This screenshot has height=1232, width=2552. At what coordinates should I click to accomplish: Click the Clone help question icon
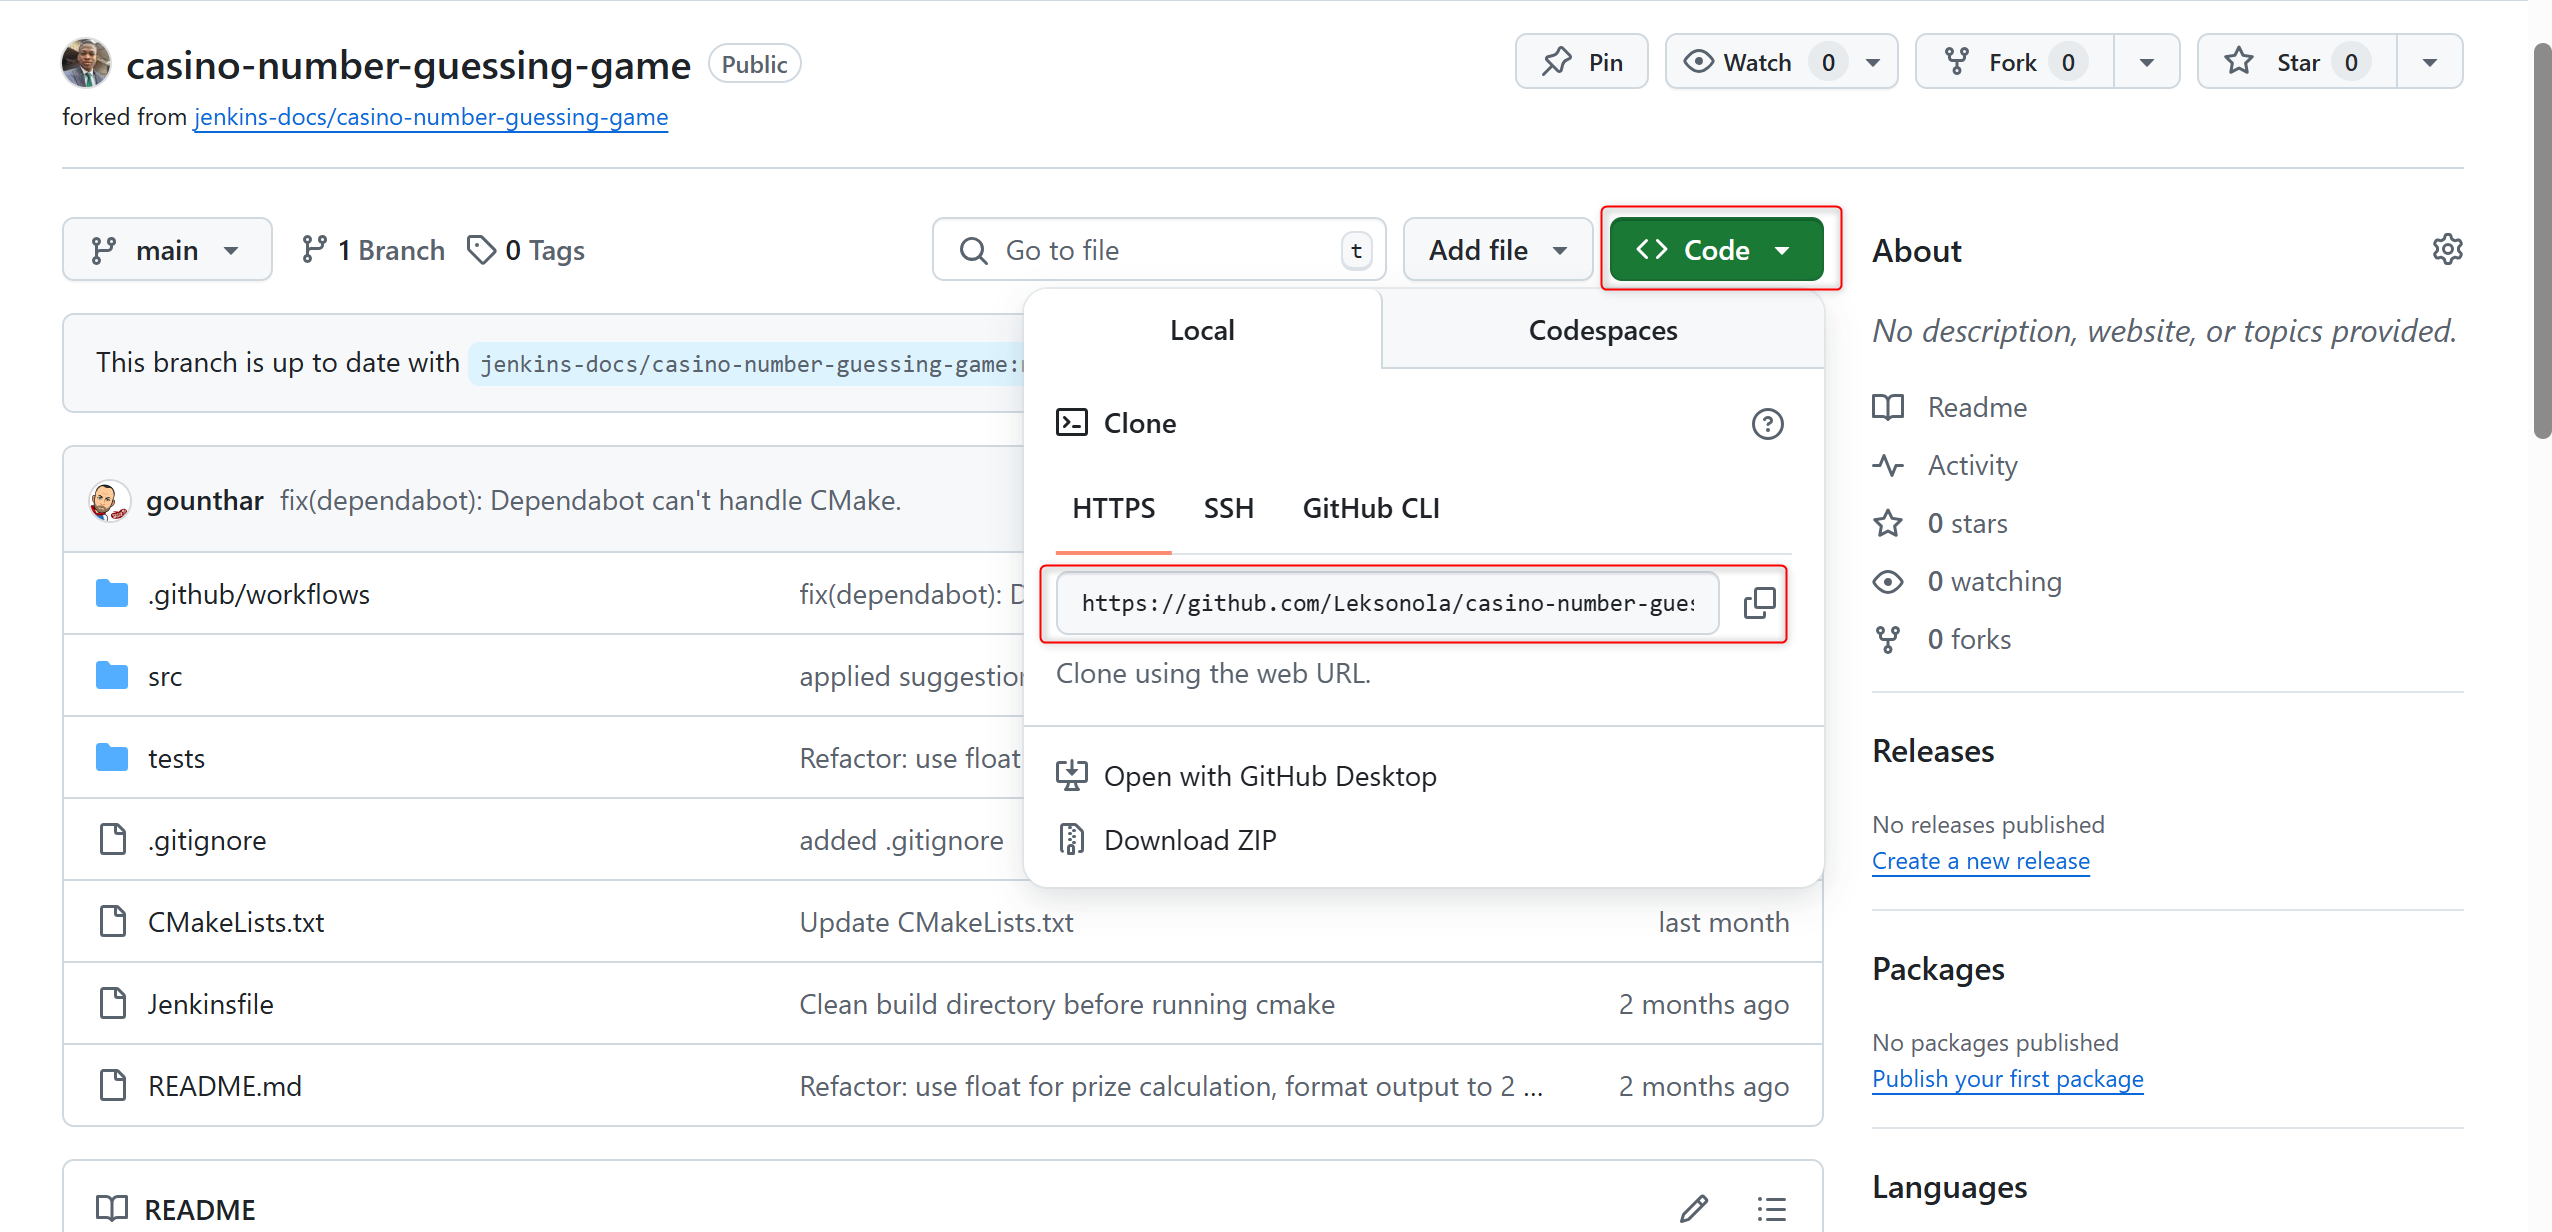coord(1767,424)
